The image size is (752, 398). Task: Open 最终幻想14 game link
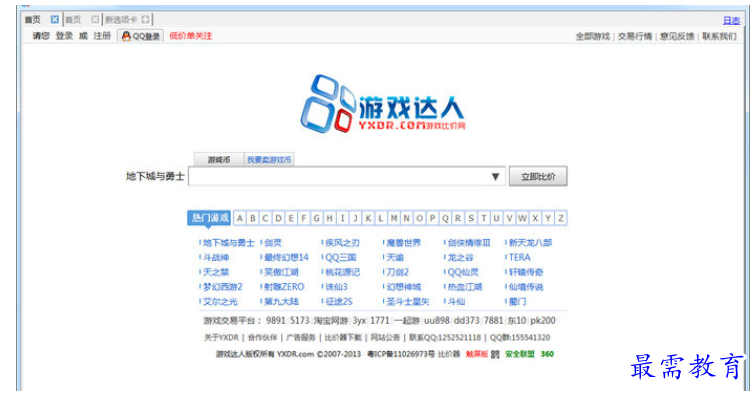click(286, 258)
